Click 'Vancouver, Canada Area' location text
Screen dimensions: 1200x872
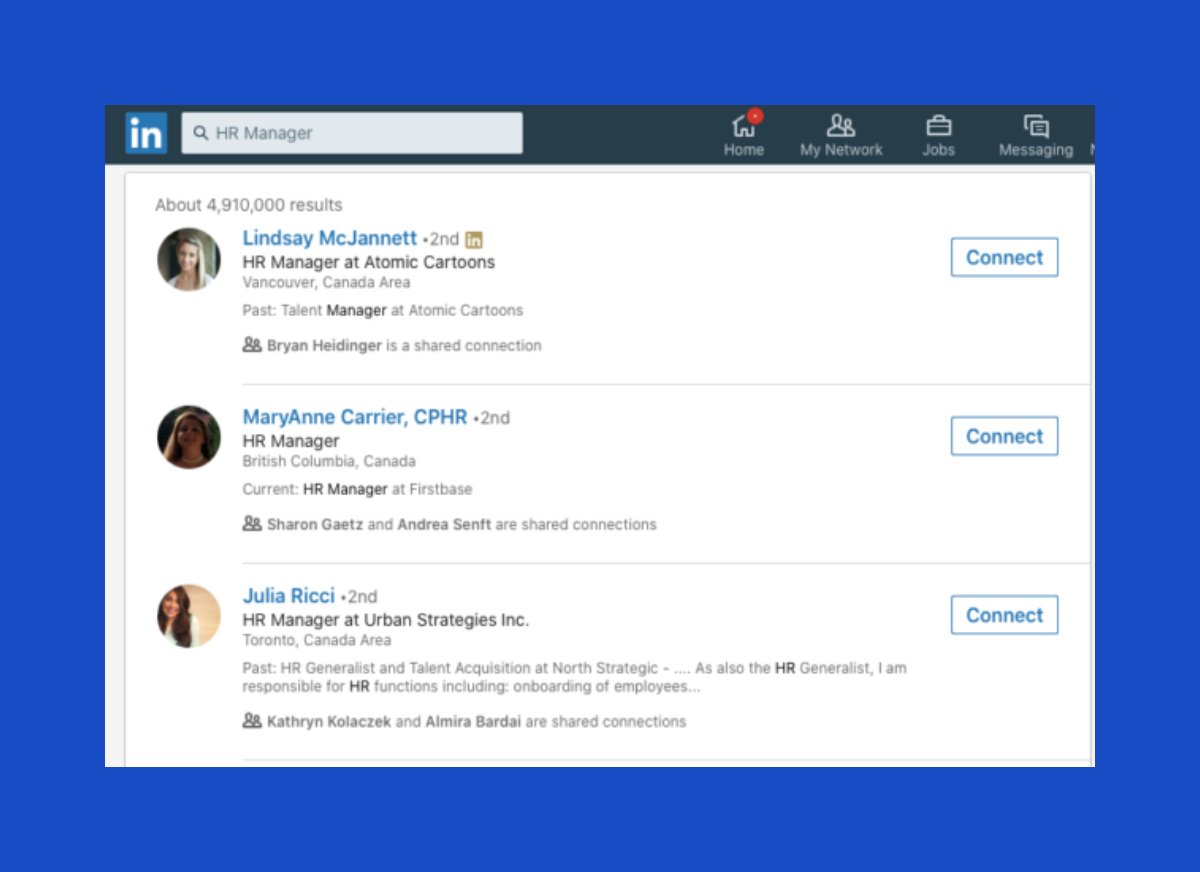pyautogui.click(x=326, y=282)
